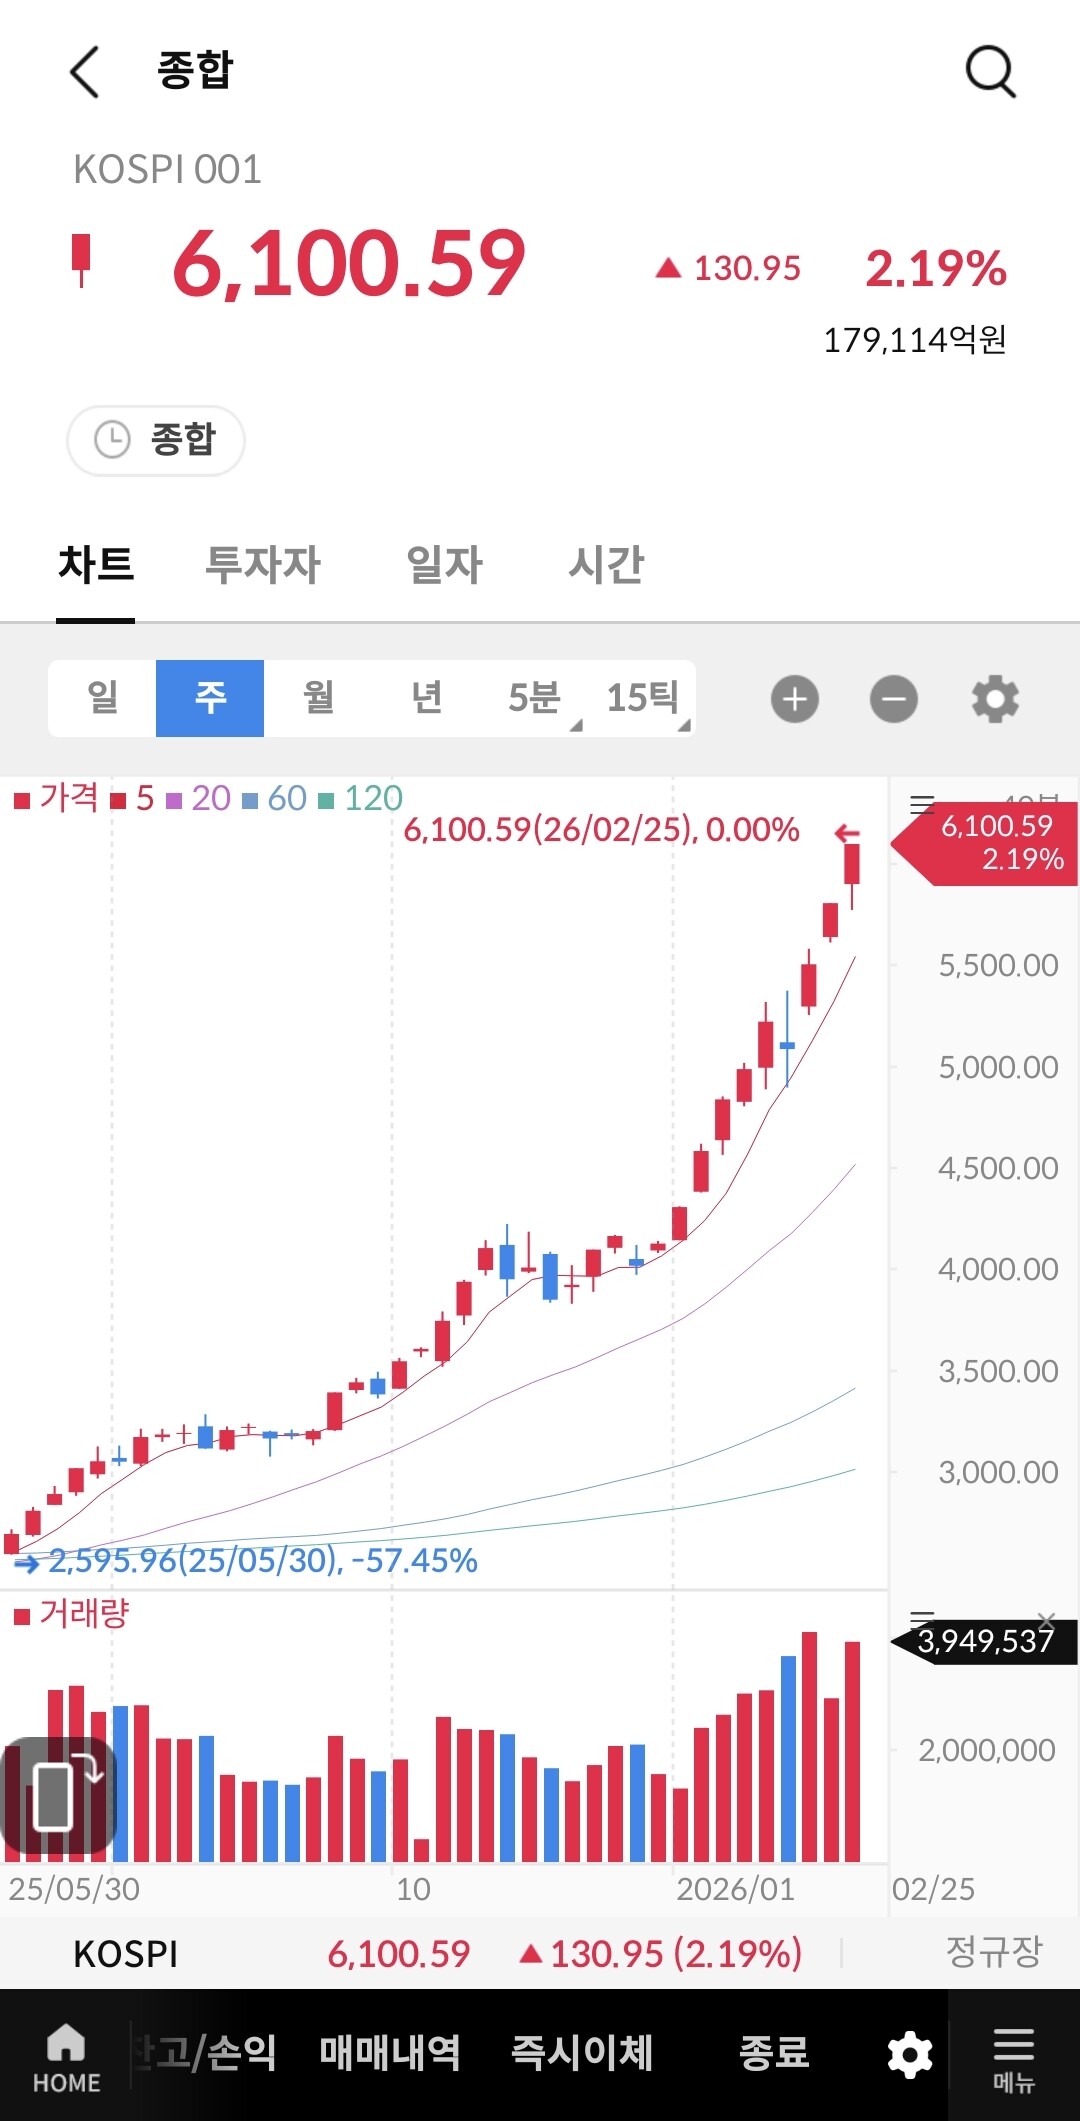This screenshot has height=2121, width=1080.
Task: Tap 즉시이체 in the bottom bar
Action: (582, 2053)
